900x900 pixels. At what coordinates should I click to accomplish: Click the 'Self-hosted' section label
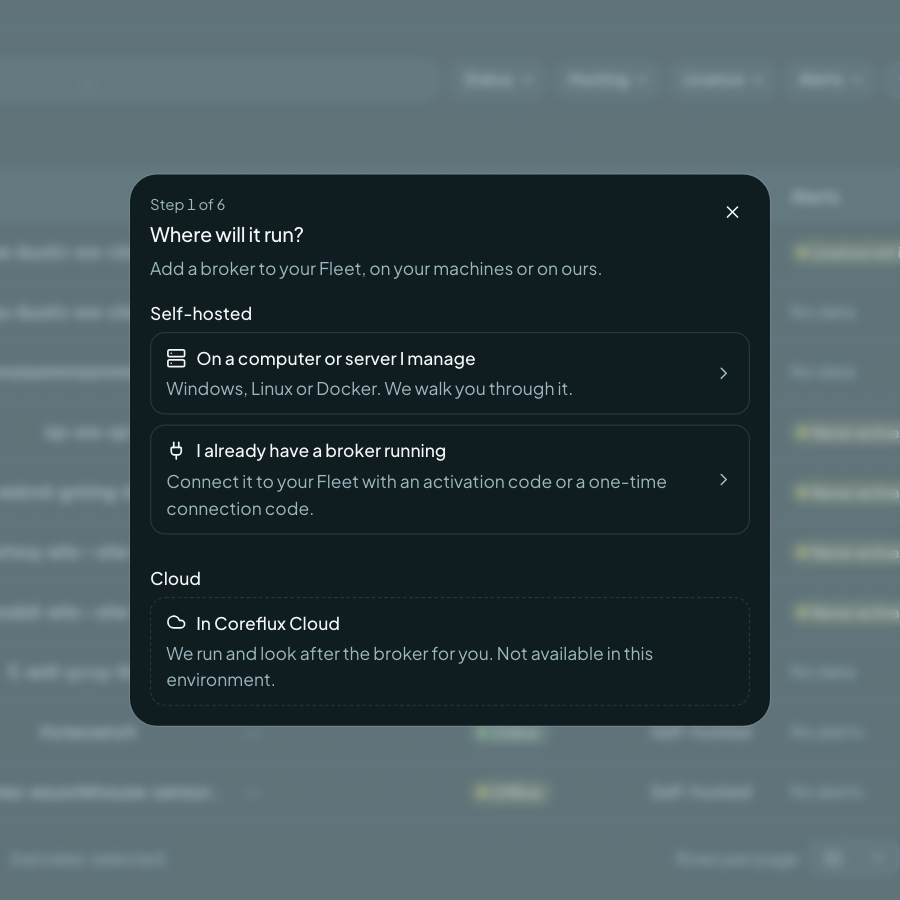click(201, 313)
